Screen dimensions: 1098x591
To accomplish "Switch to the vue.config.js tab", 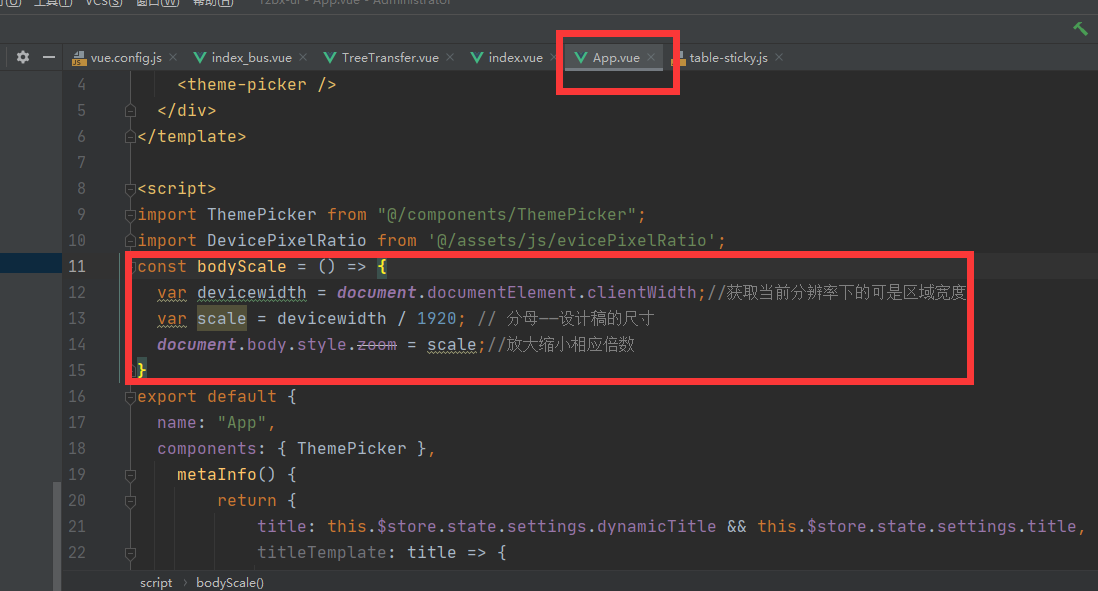I will (125, 58).
